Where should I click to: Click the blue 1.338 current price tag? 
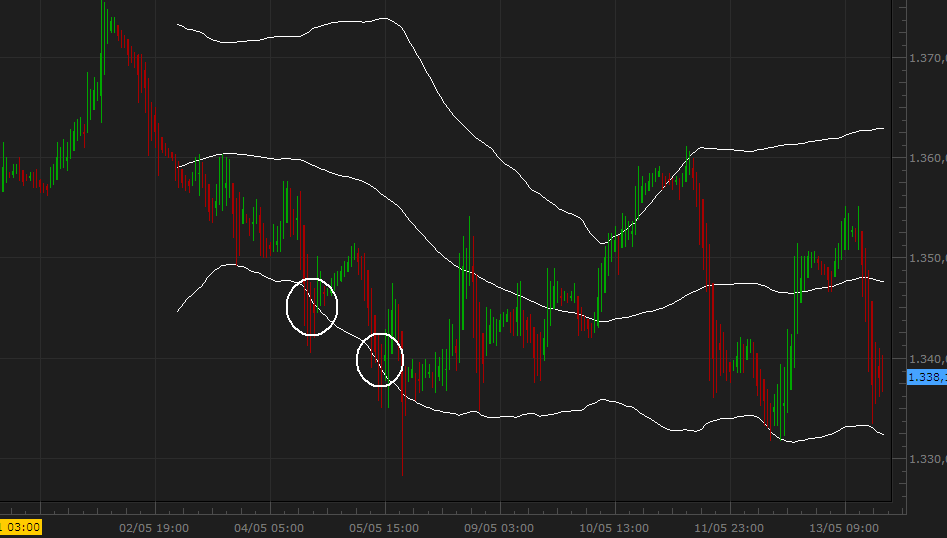927,377
